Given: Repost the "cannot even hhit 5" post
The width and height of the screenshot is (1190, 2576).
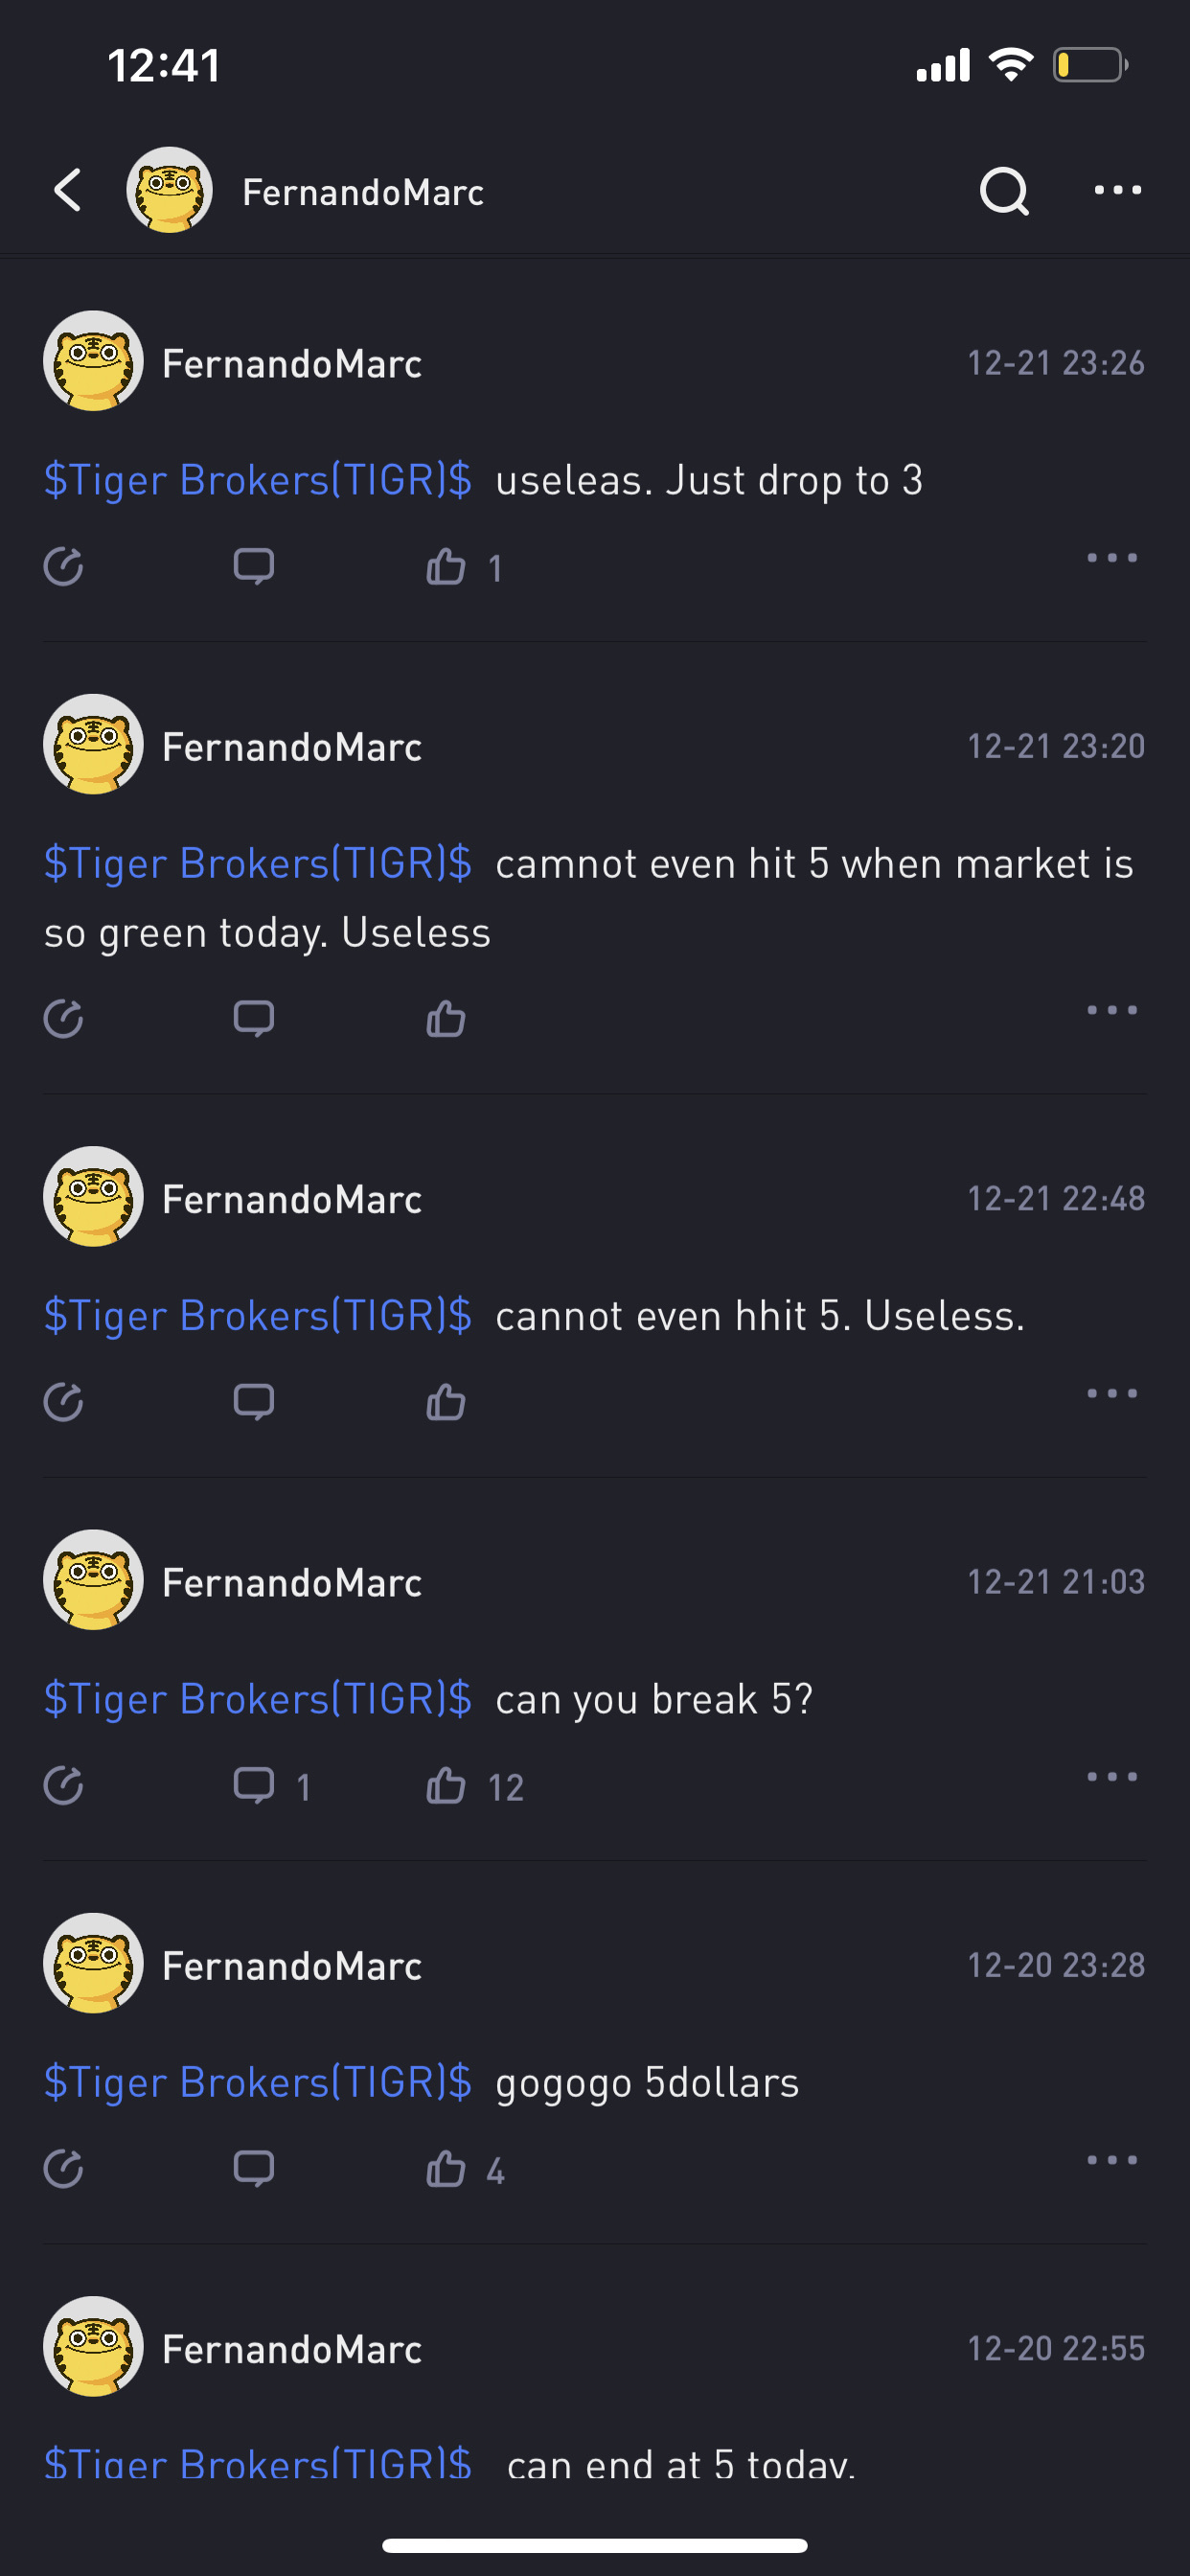Looking at the screenshot, I should coord(63,1402).
